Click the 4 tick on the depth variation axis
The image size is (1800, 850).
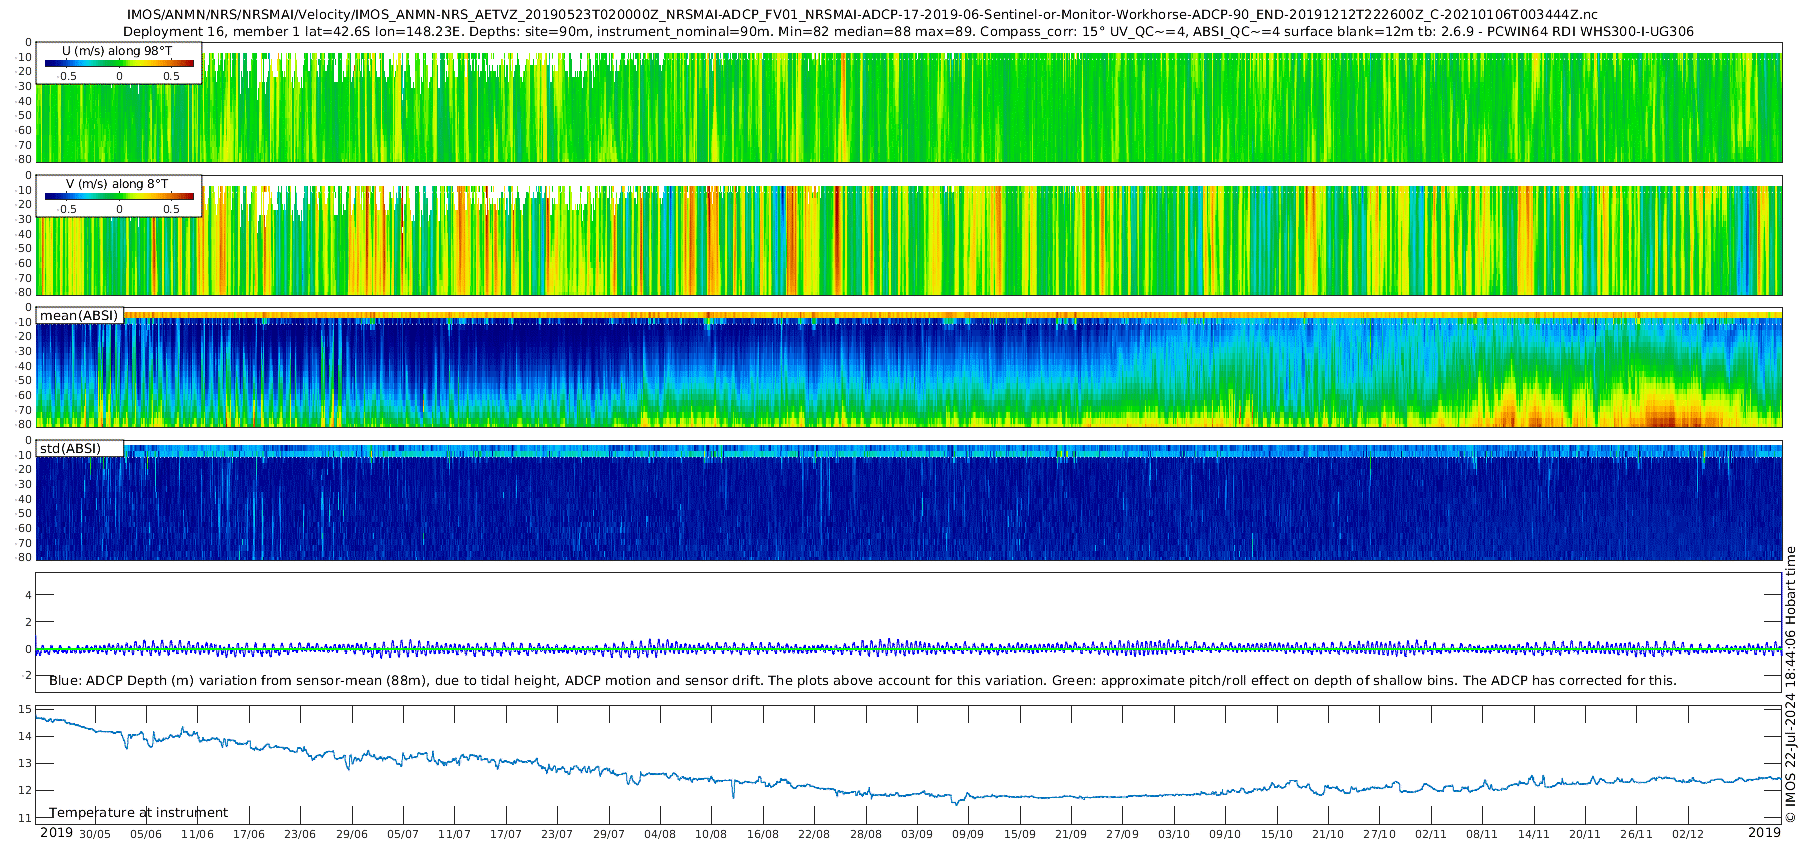28,595
